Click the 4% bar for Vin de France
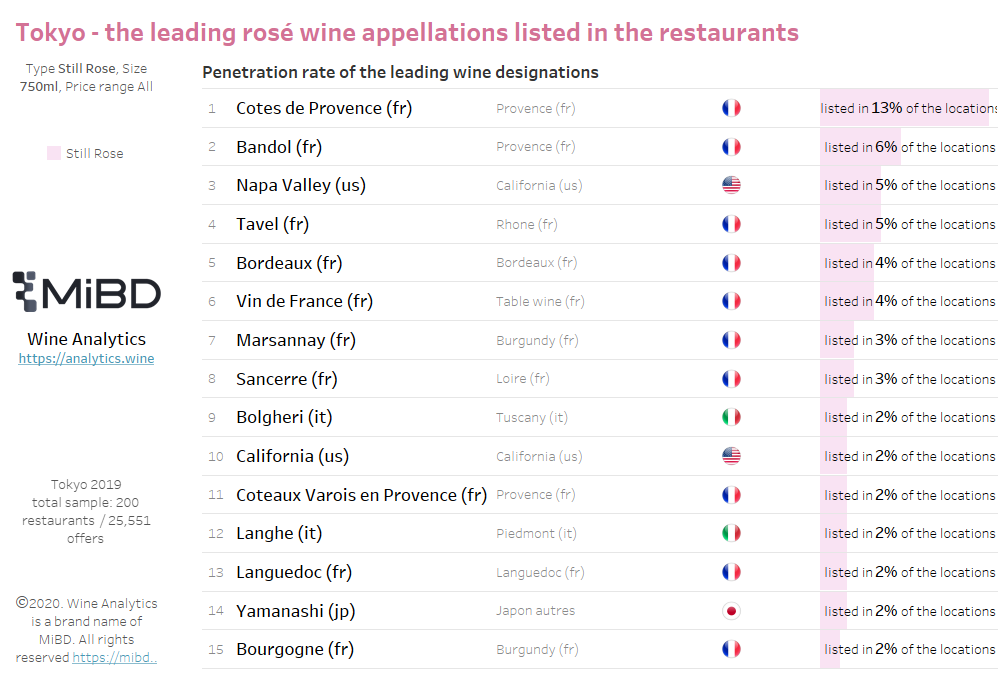 847,301
